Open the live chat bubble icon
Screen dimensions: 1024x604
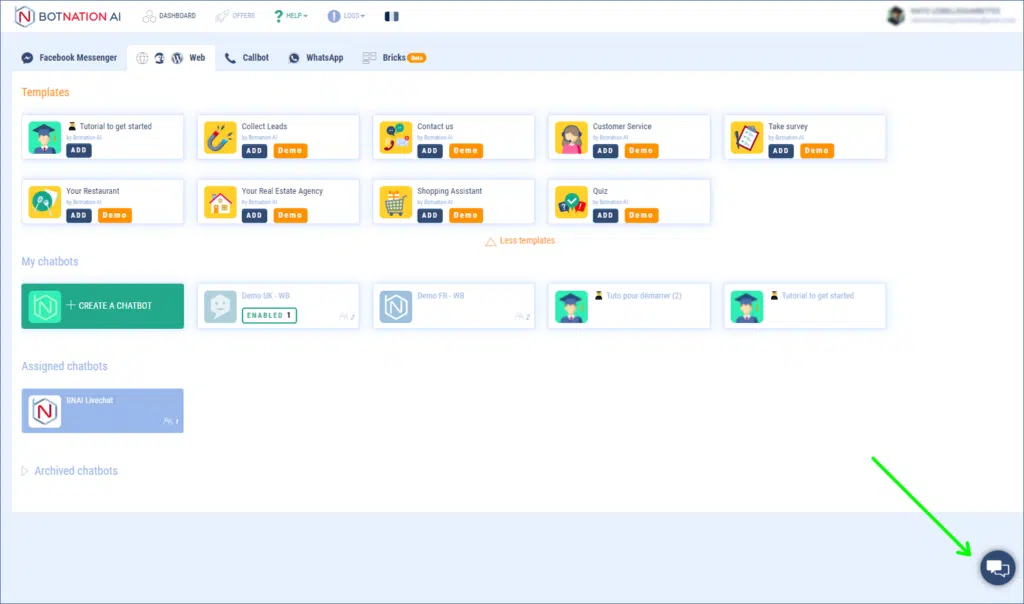click(x=996, y=568)
